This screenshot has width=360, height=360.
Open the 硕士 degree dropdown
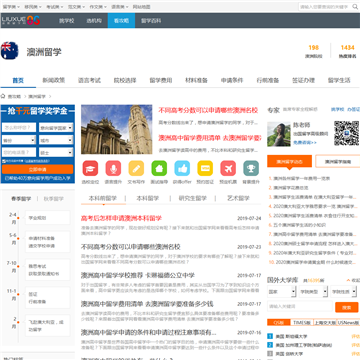56,153
